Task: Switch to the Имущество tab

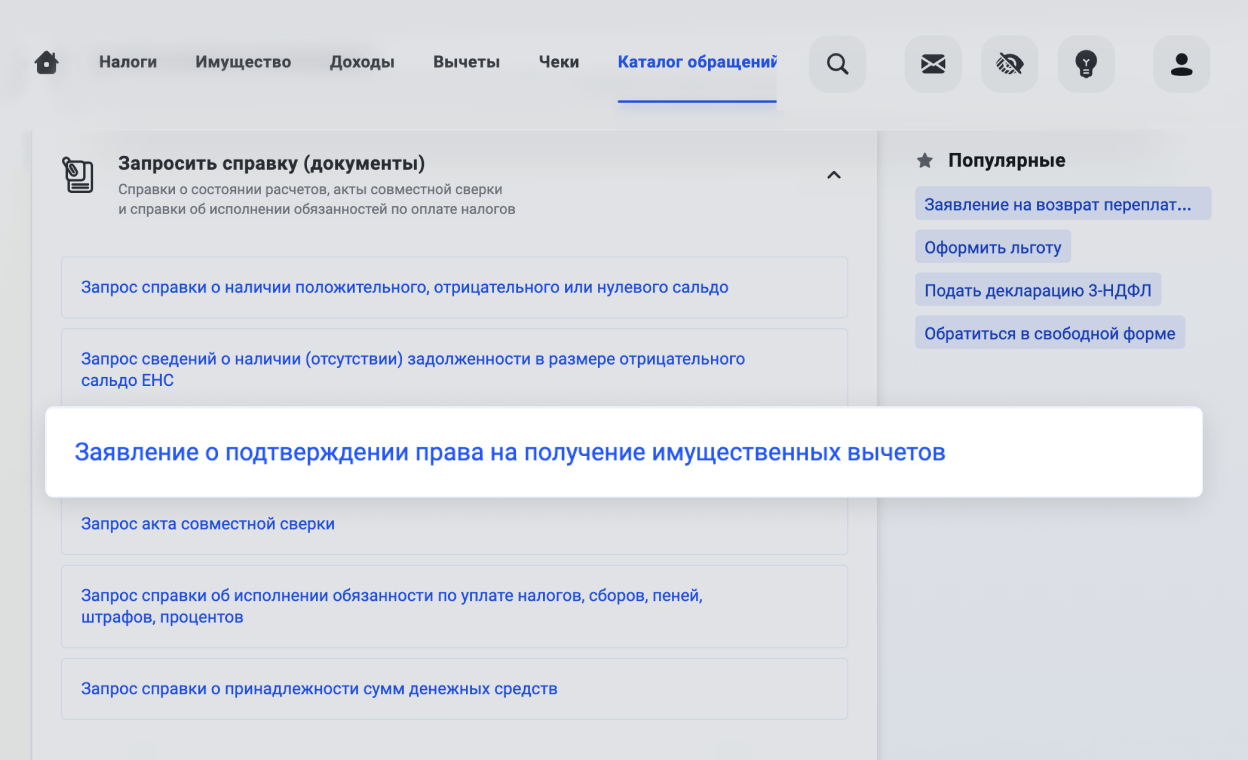Action: point(243,62)
